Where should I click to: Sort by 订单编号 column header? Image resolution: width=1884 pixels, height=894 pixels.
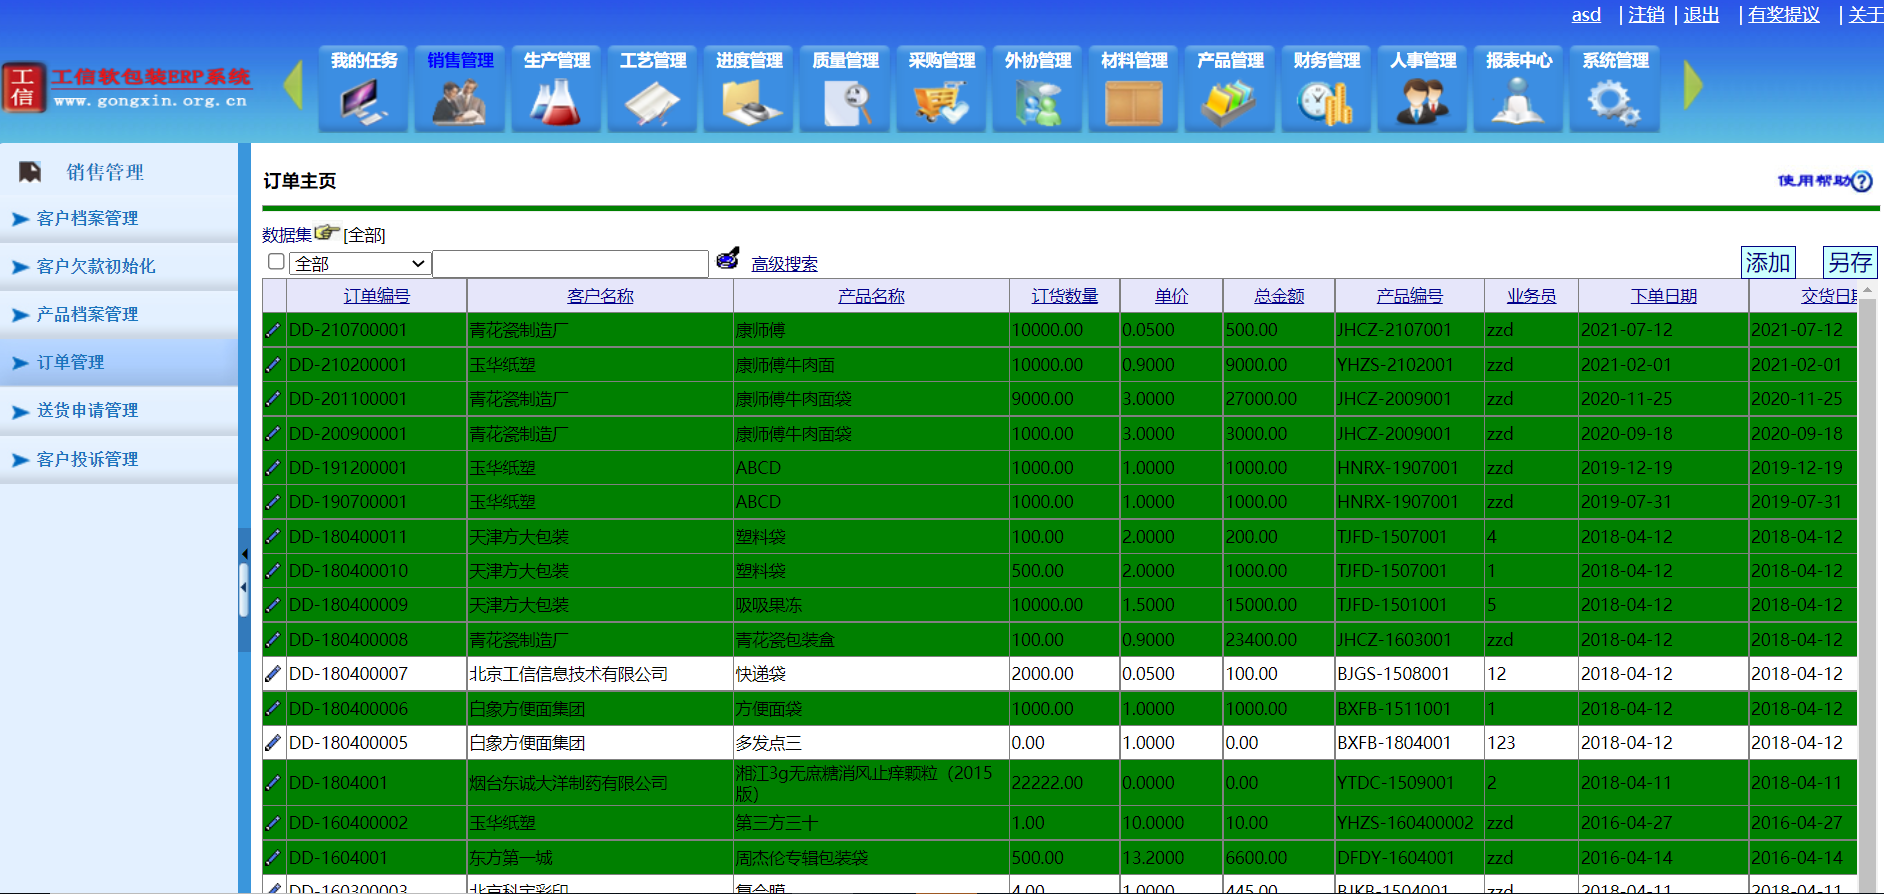(x=377, y=296)
